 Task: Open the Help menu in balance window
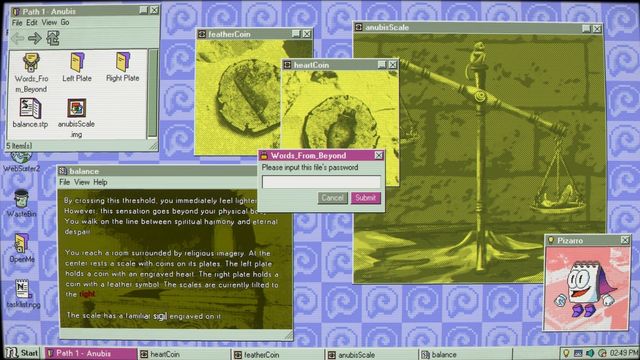pos(100,182)
